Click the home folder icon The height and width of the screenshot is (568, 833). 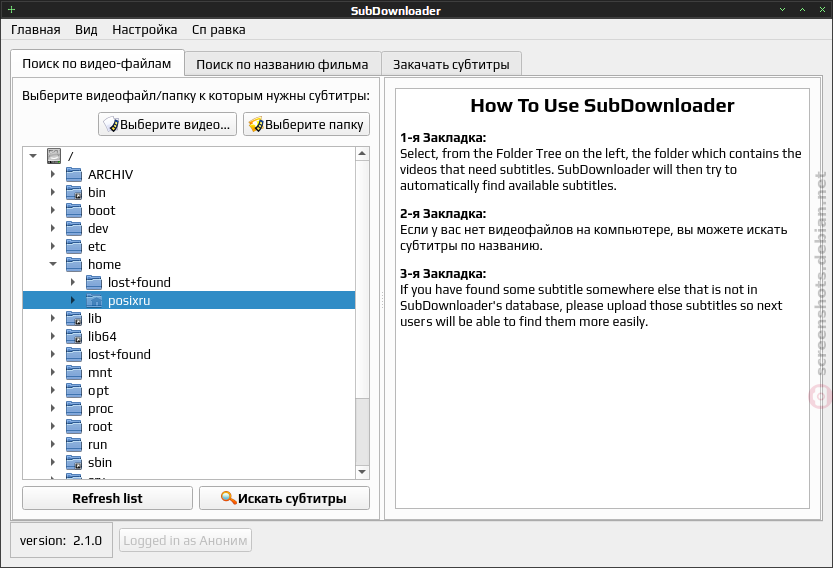(x=74, y=264)
